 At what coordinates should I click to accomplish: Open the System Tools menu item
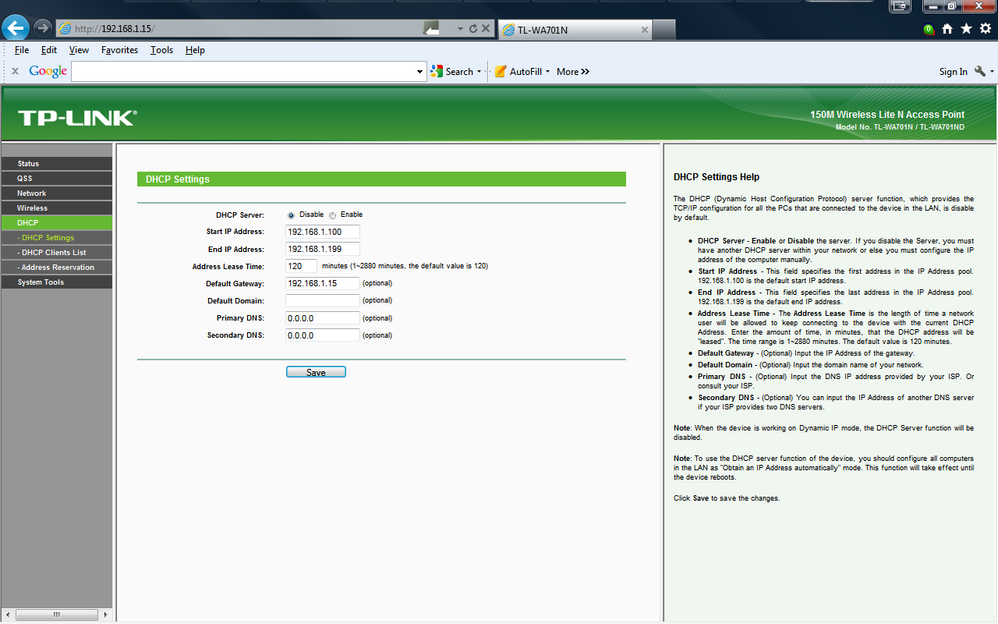tap(57, 282)
